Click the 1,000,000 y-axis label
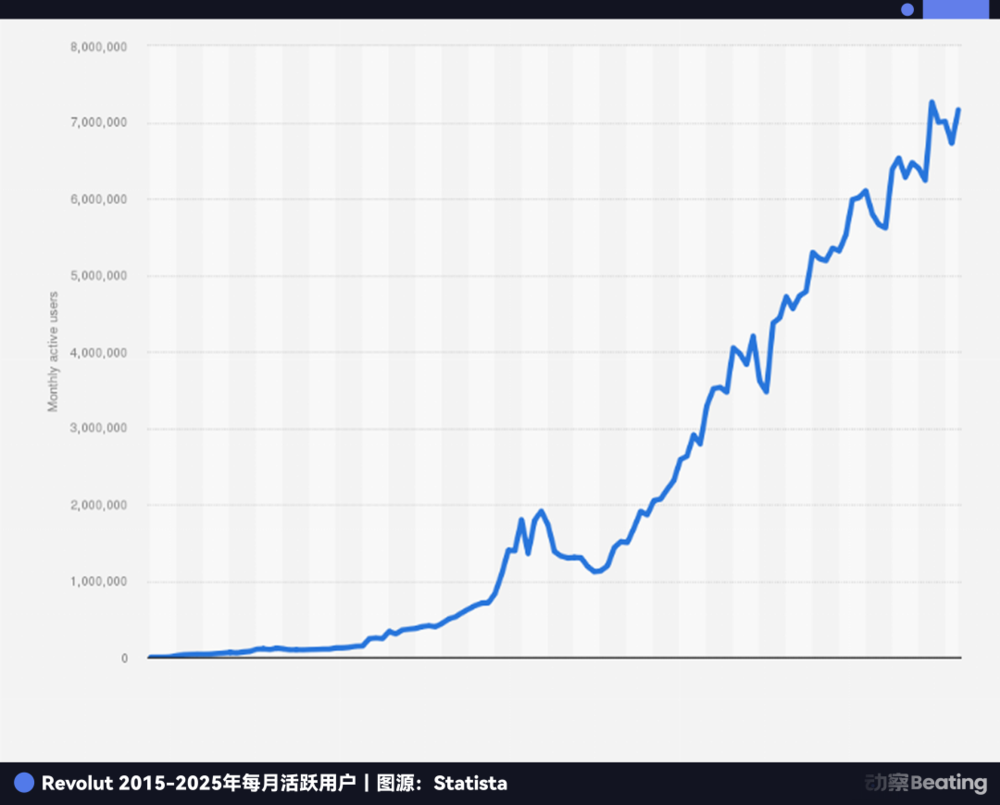The width and height of the screenshot is (1000, 805). tap(98, 581)
